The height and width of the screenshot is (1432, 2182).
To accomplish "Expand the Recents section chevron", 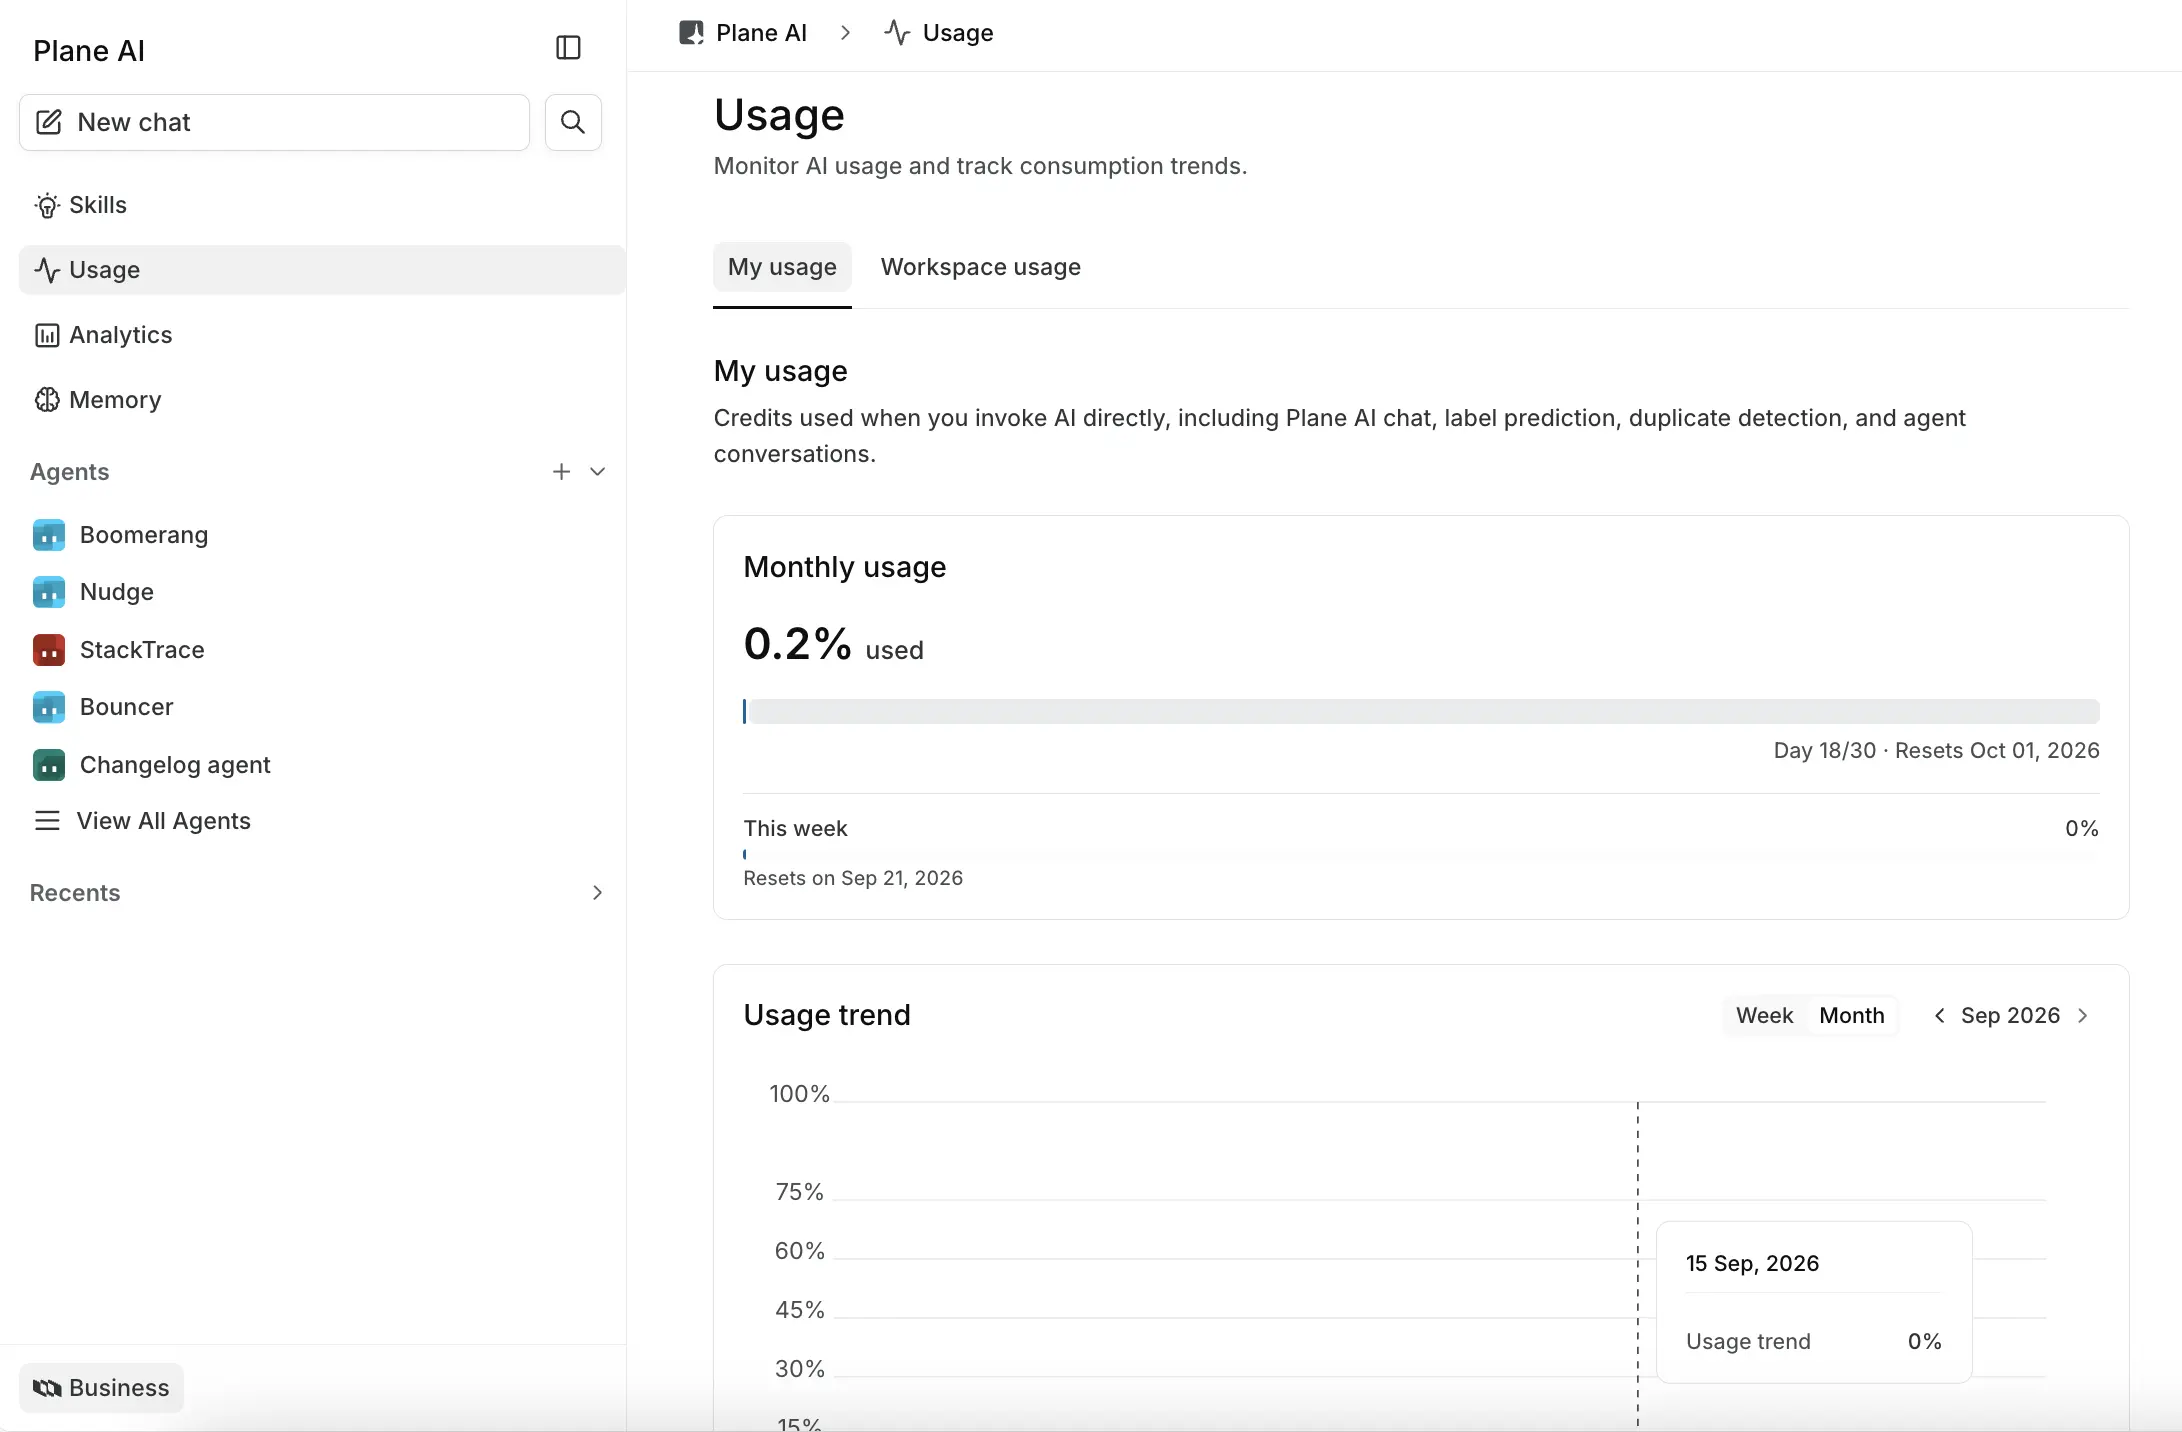I will [x=598, y=893].
